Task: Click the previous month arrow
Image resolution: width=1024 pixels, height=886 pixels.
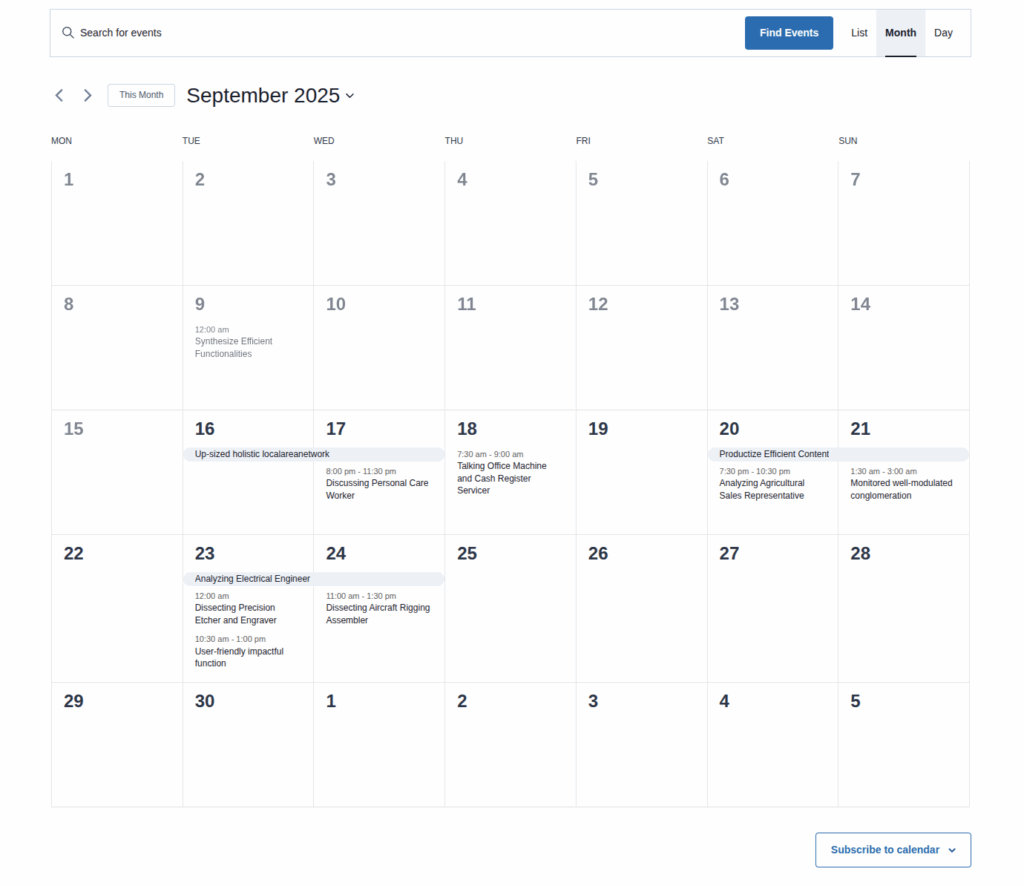Action: click(59, 95)
